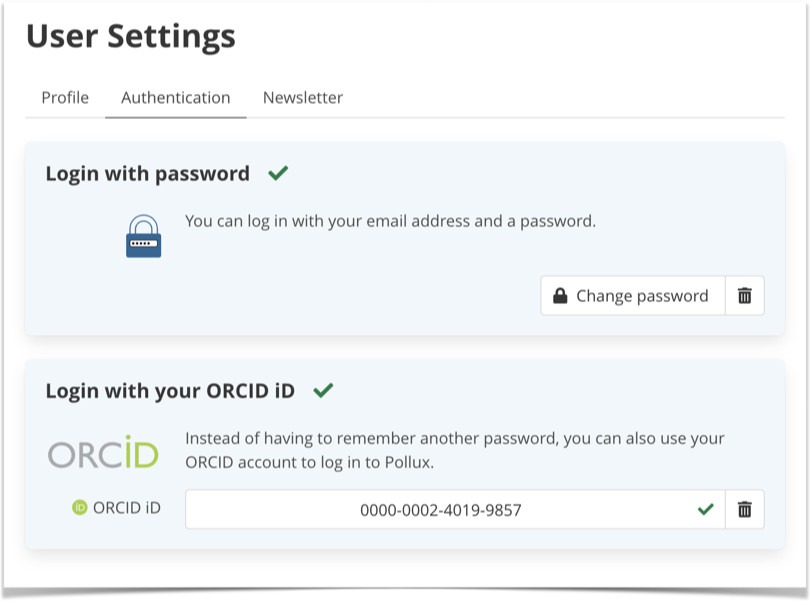The width and height of the screenshot is (810, 601).
Task: Select the Authentication tab
Action: (x=176, y=98)
